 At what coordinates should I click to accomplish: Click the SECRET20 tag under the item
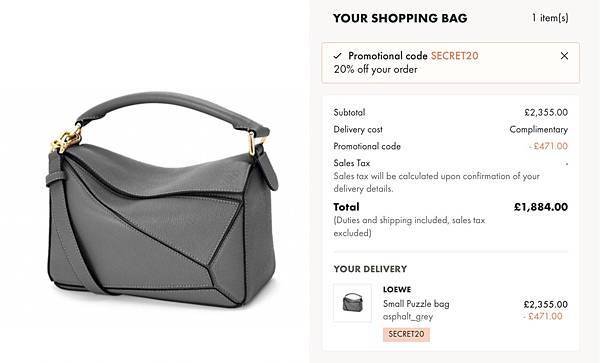point(406,334)
